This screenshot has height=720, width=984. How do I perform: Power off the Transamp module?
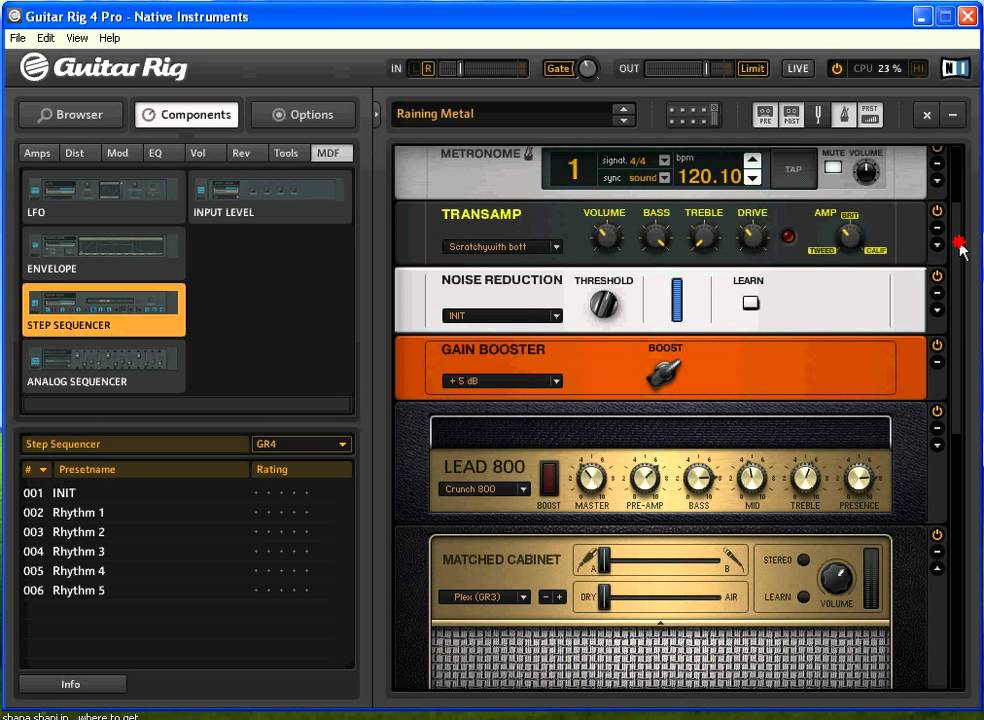(x=937, y=211)
